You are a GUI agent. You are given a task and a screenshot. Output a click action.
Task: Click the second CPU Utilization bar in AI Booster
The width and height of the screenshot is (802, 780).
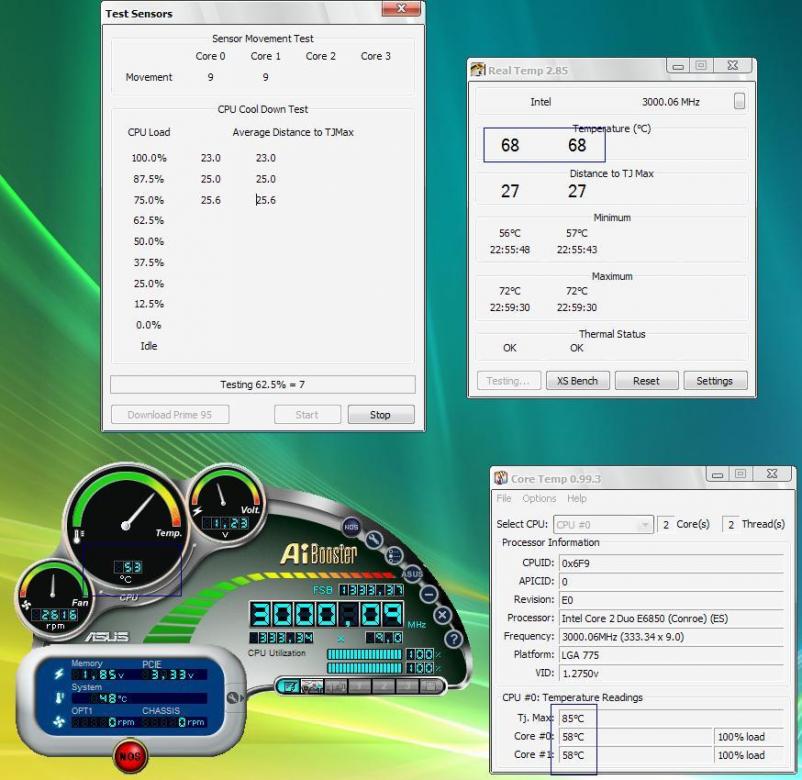[364, 668]
